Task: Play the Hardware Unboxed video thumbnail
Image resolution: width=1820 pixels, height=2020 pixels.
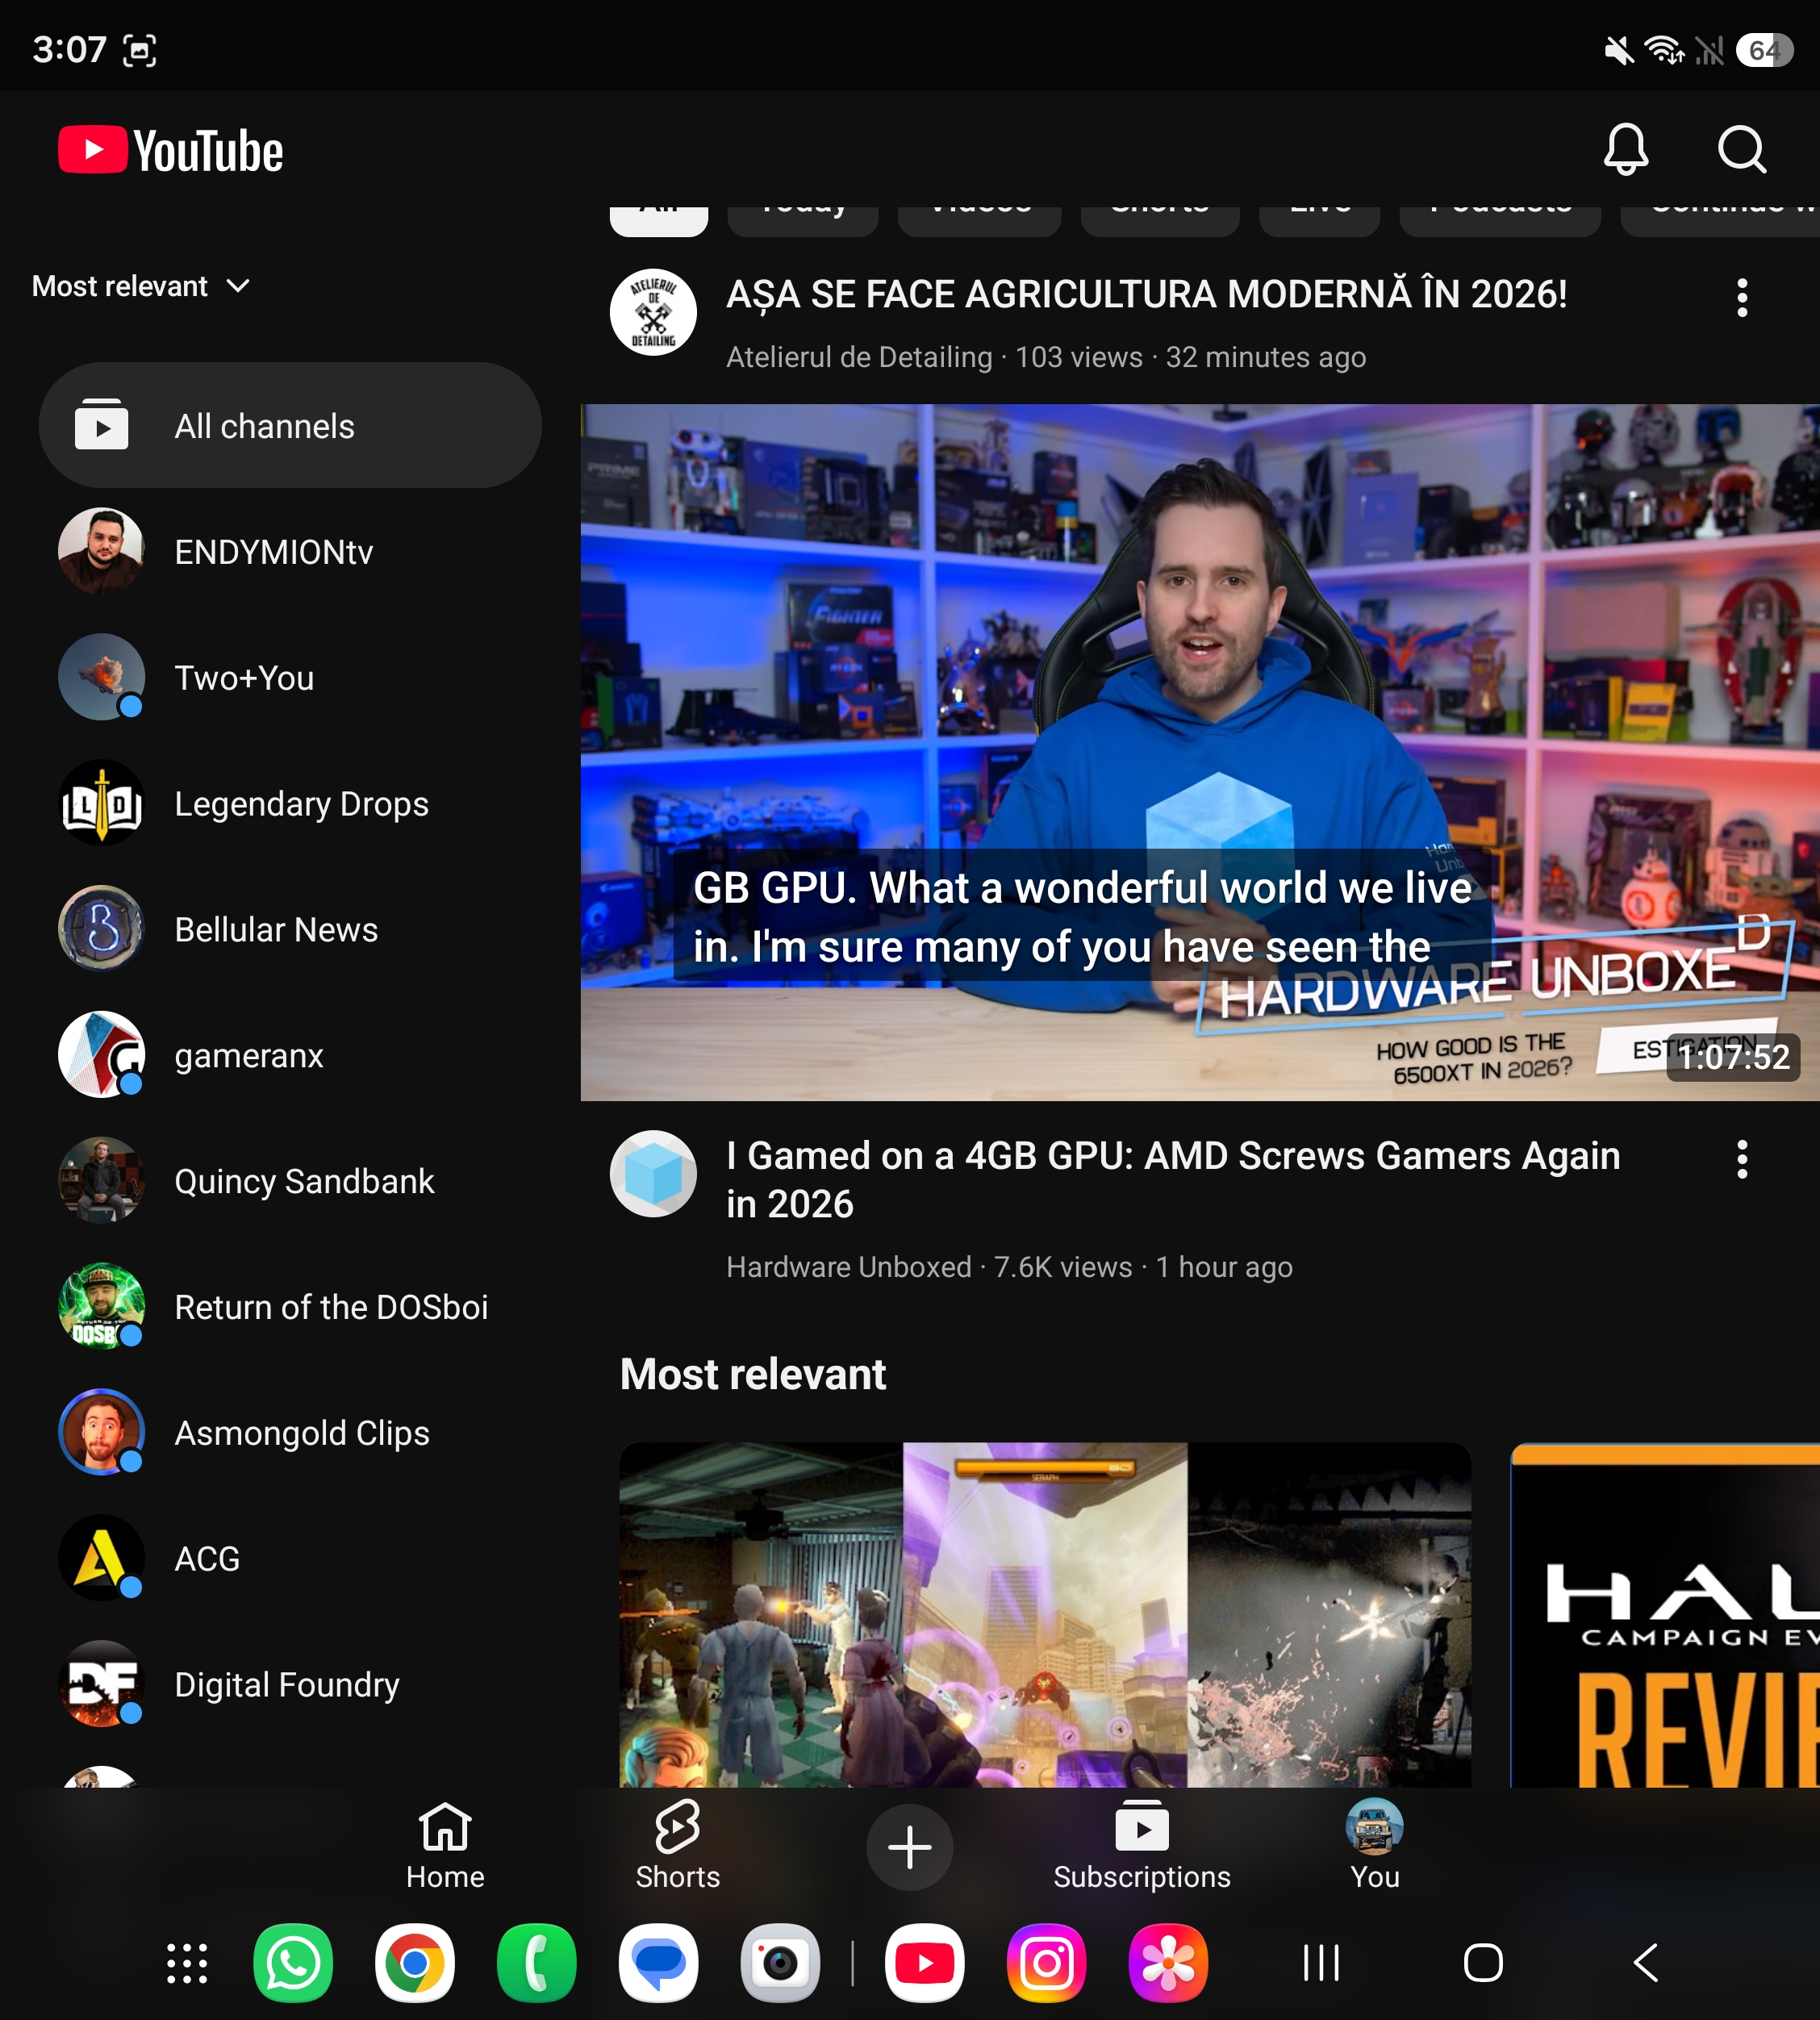Action: (x=1200, y=752)
